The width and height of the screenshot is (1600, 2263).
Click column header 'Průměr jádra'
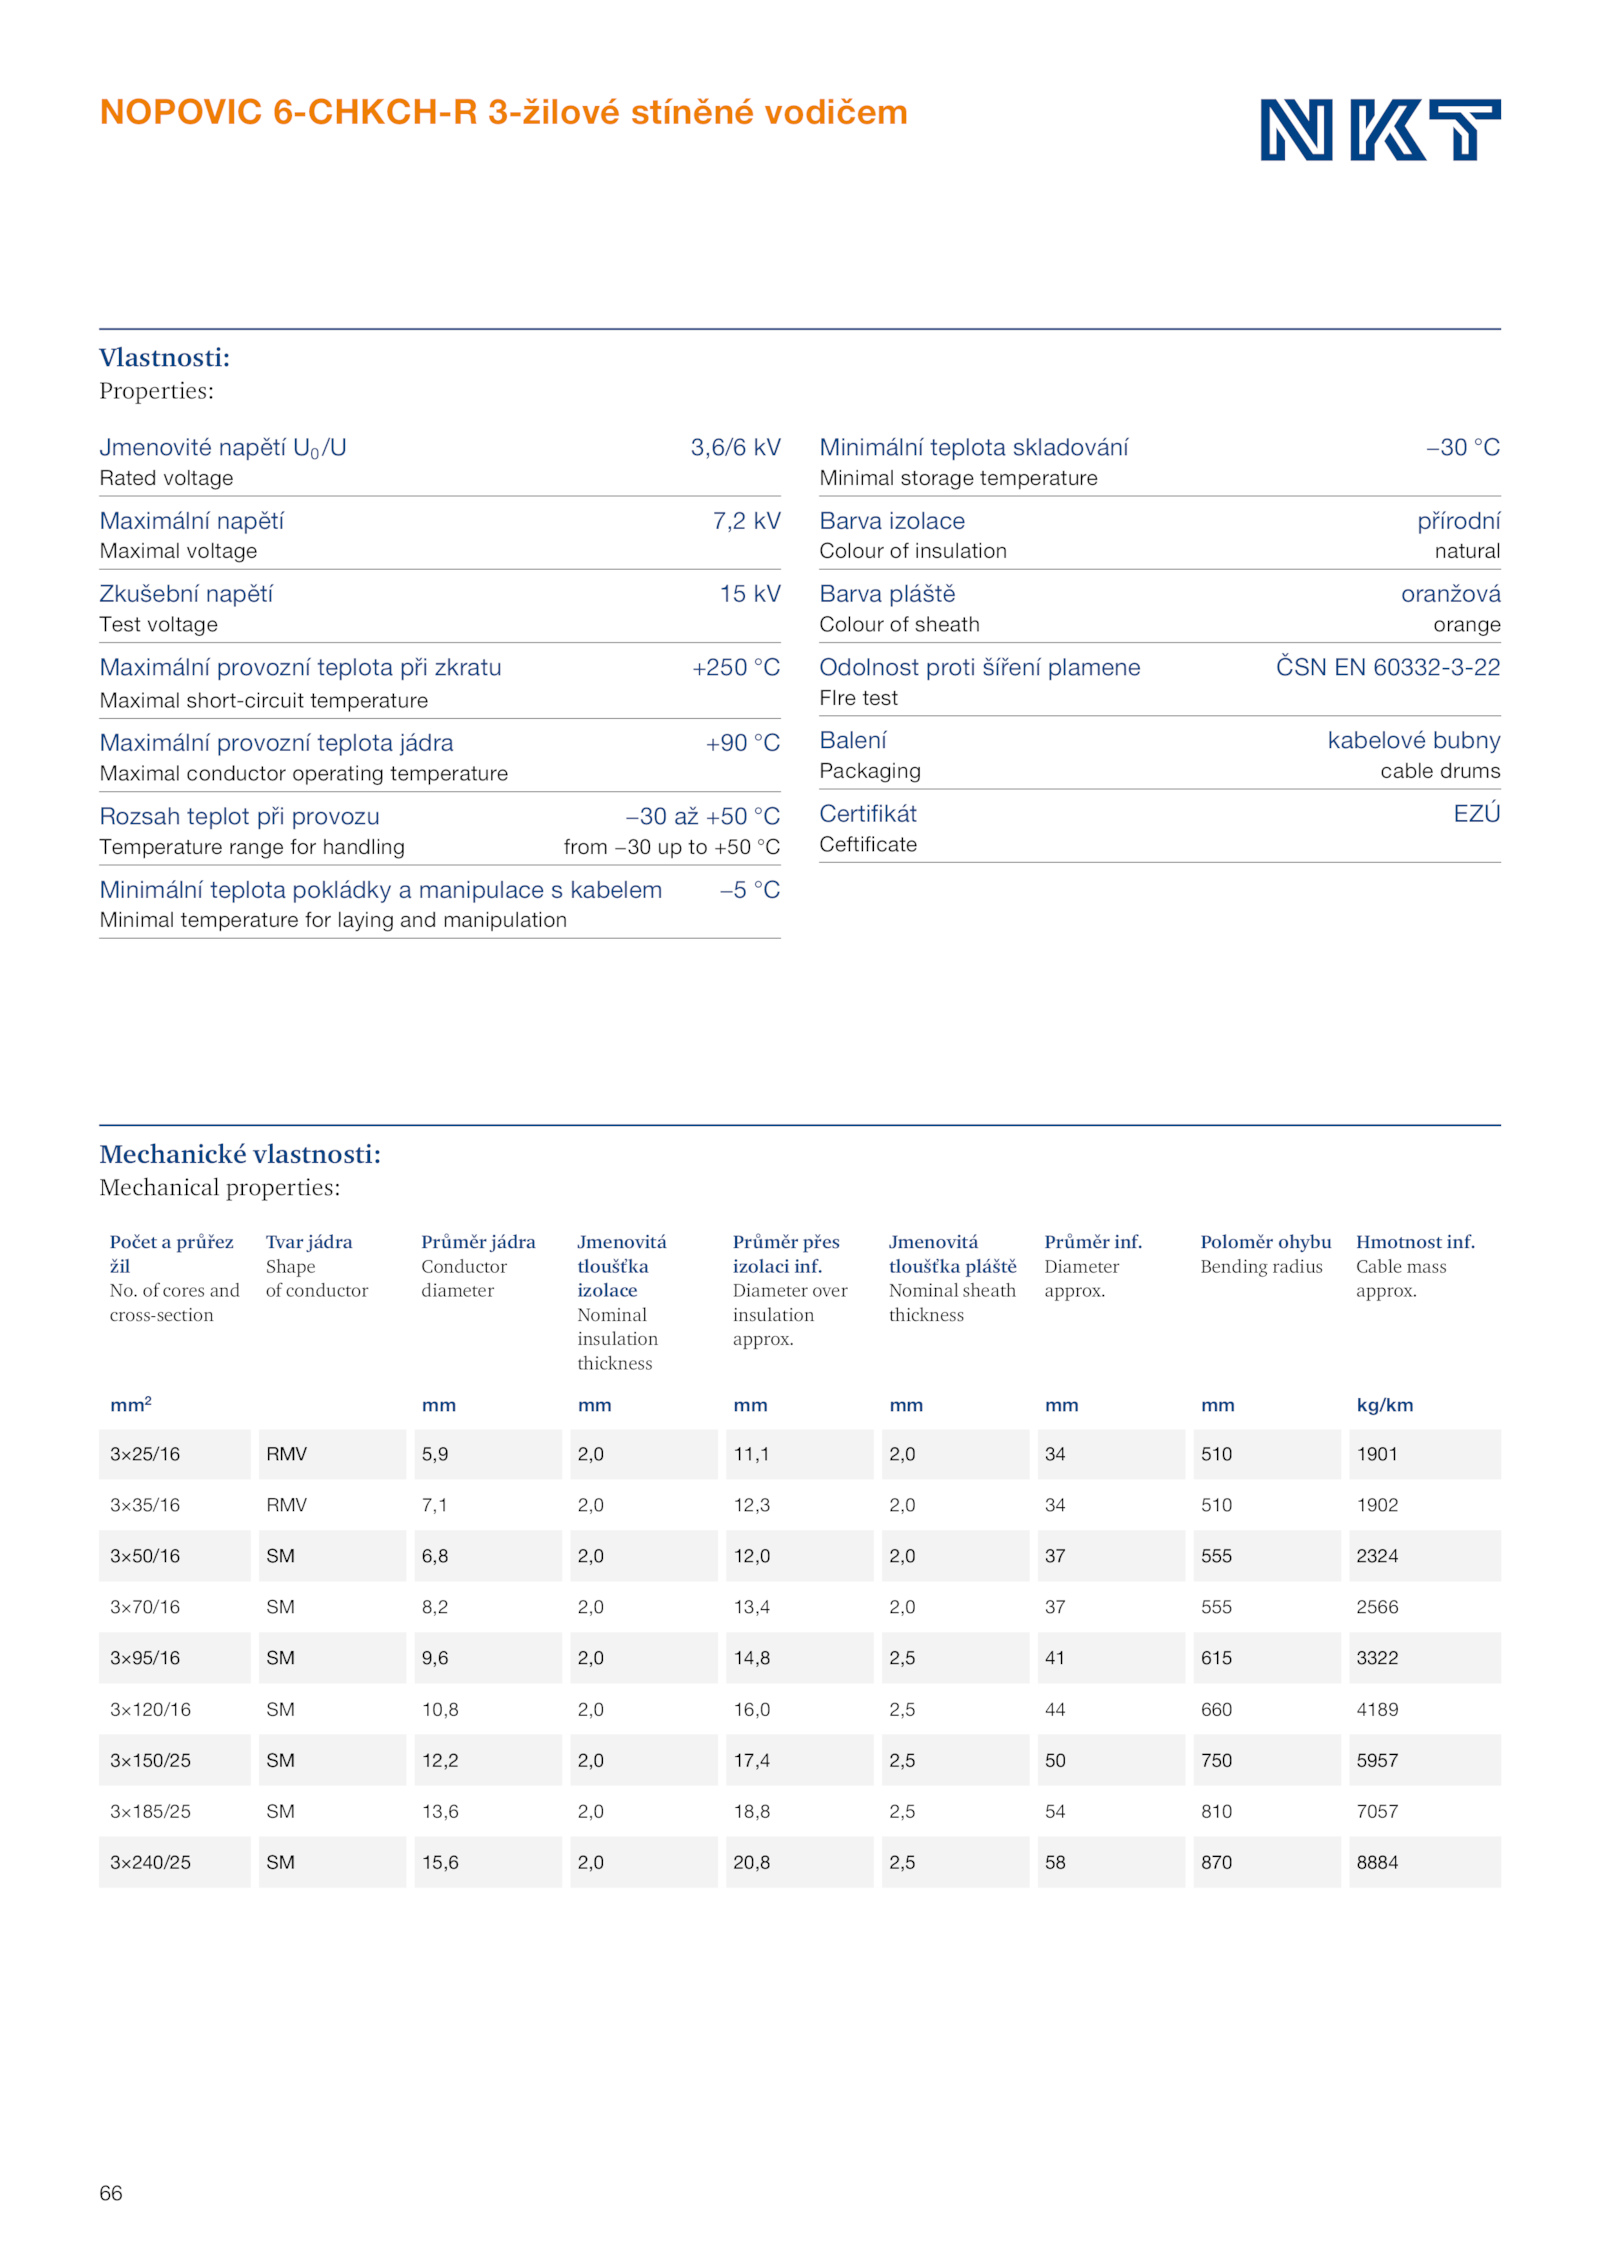click(x=478, y=1242)
